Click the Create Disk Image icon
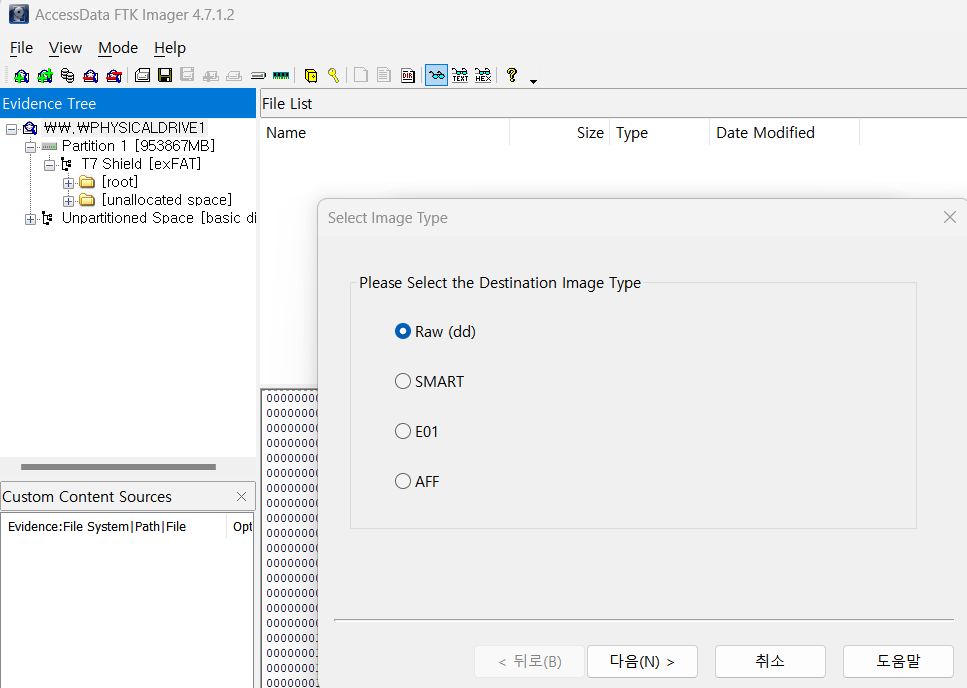The image size is (967, 688). pos(142,76)
